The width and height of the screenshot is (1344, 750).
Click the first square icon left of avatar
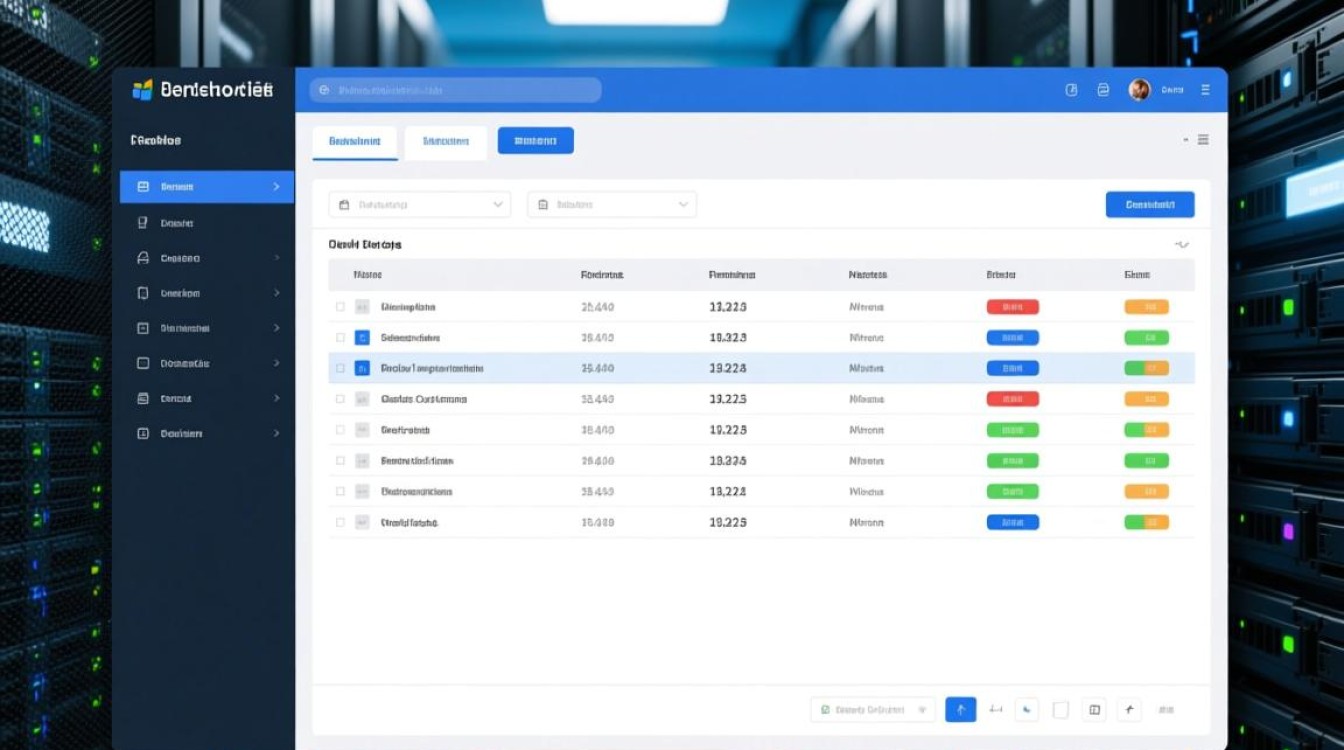coord(1071,90)
